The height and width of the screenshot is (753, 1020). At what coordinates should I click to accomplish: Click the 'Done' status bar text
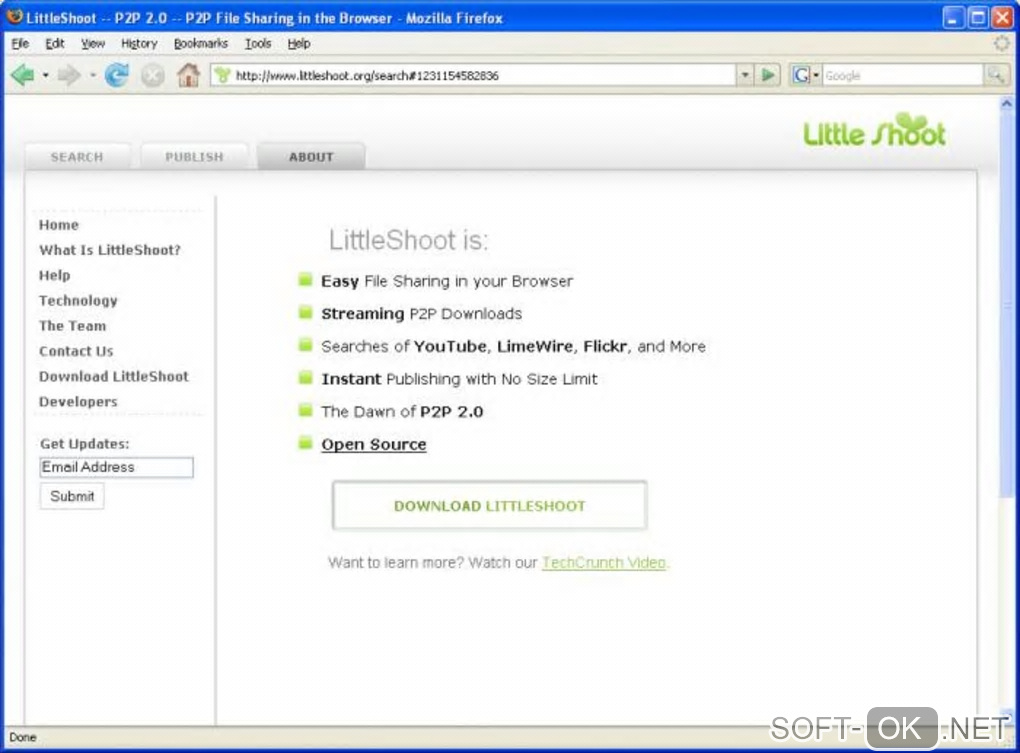(23, 737)
